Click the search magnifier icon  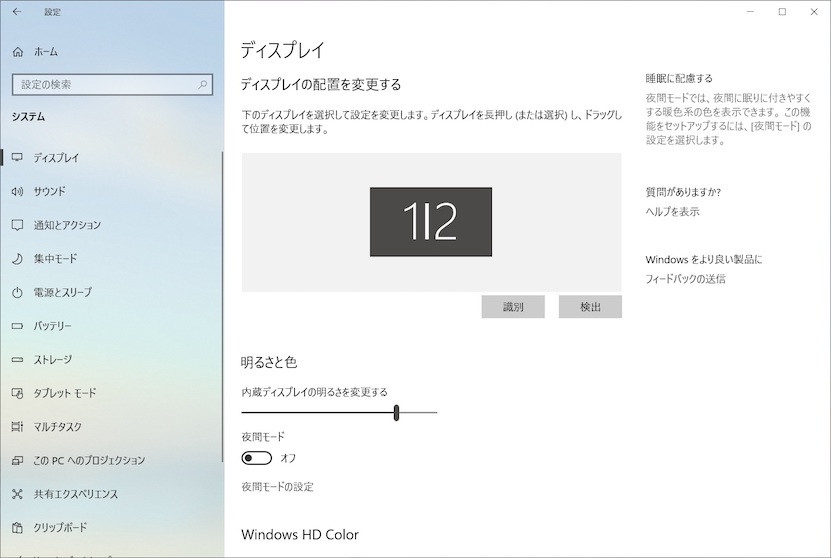coord(202,84)
